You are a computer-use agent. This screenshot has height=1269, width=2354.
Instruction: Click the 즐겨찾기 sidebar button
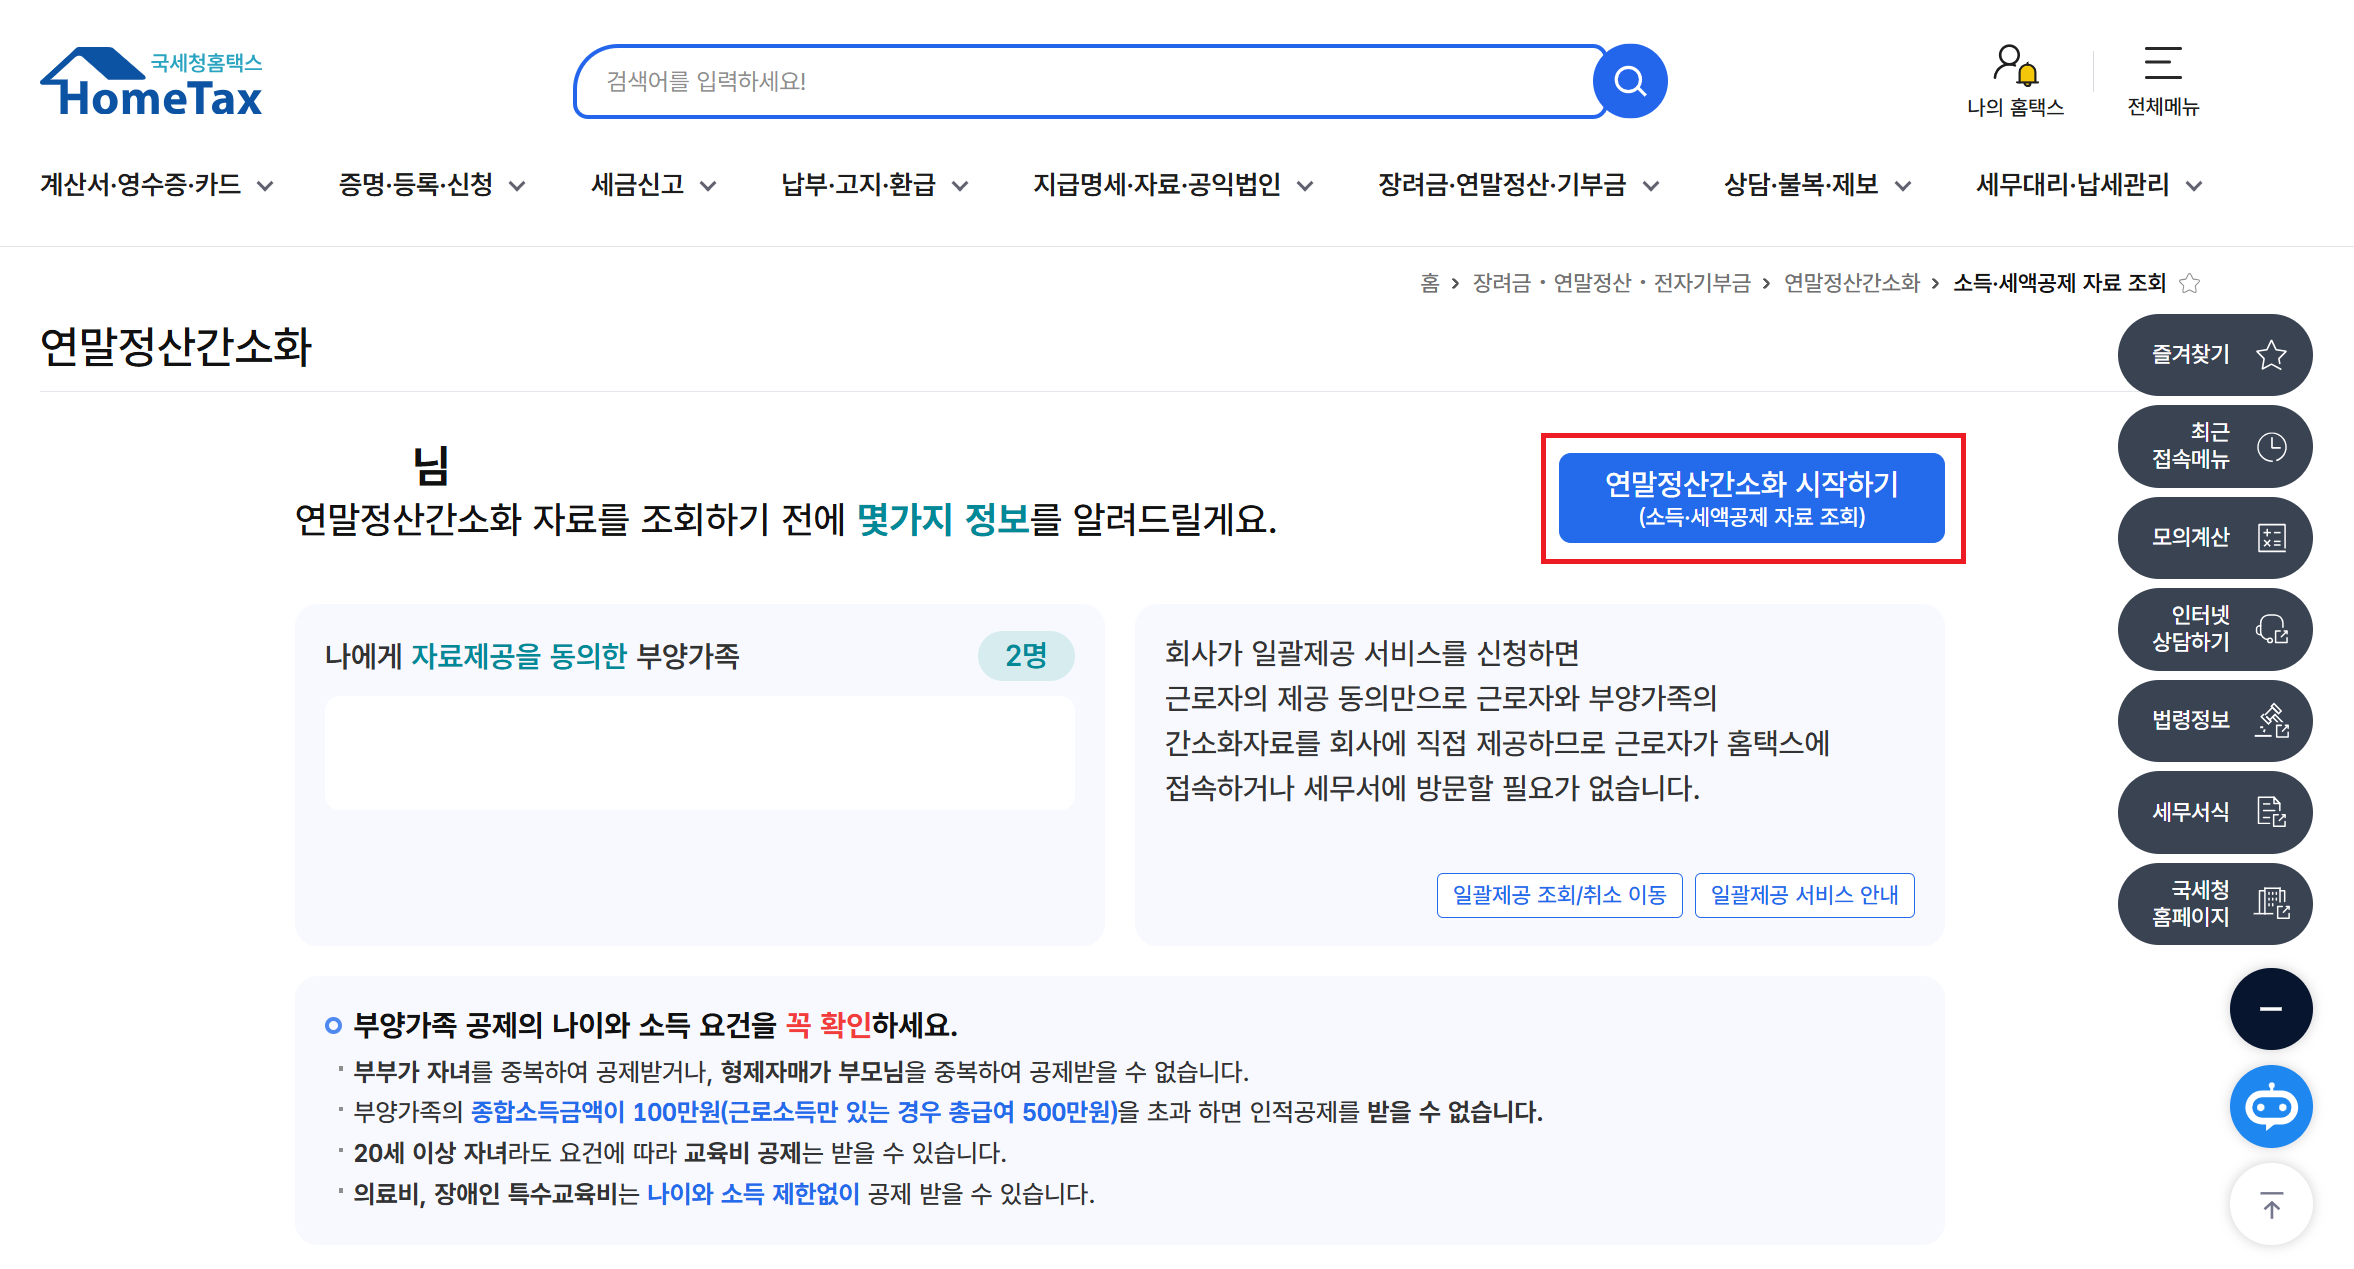tap(2215, 355)
